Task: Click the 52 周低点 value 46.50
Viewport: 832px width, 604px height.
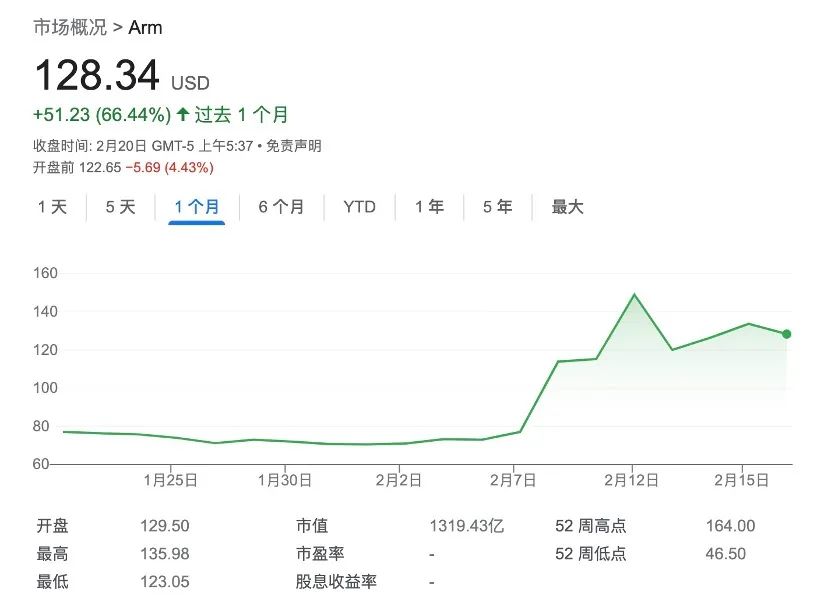Action: (725, 554)
